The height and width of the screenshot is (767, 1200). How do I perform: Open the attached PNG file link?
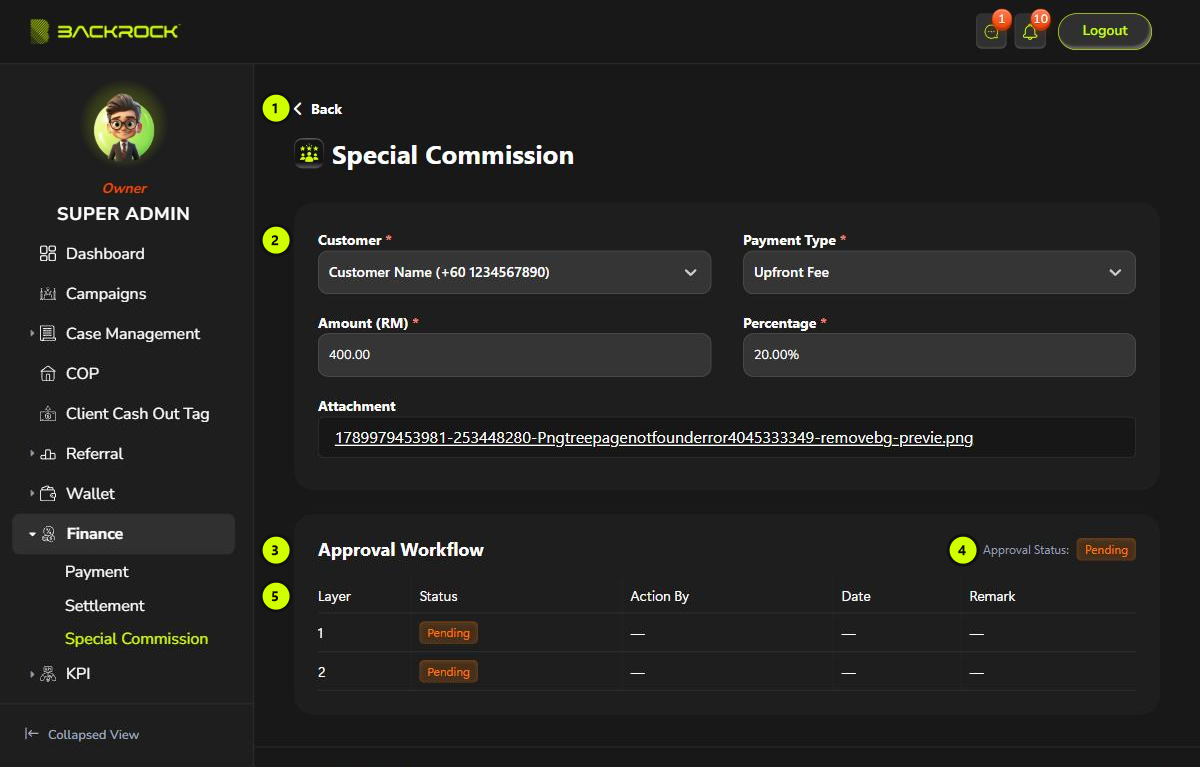654,437
